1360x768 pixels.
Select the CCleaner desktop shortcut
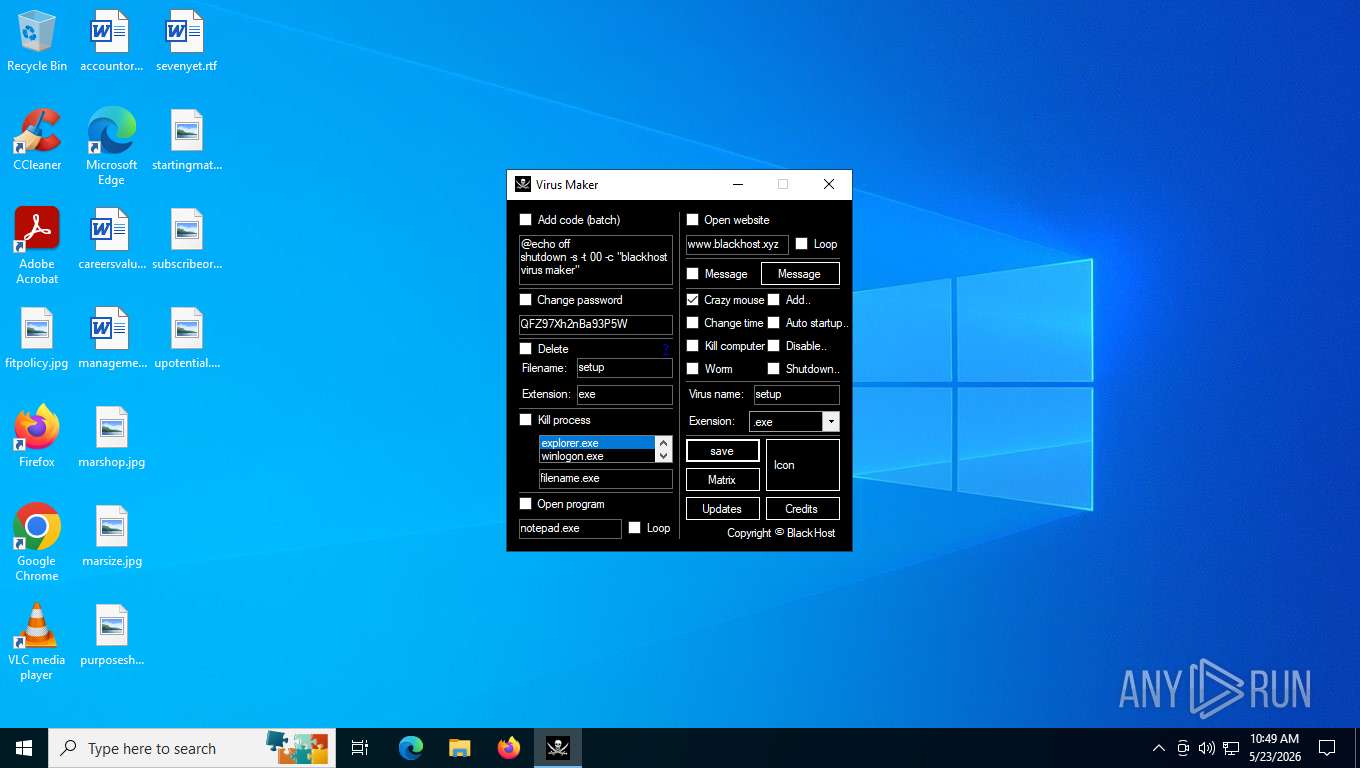37,140
